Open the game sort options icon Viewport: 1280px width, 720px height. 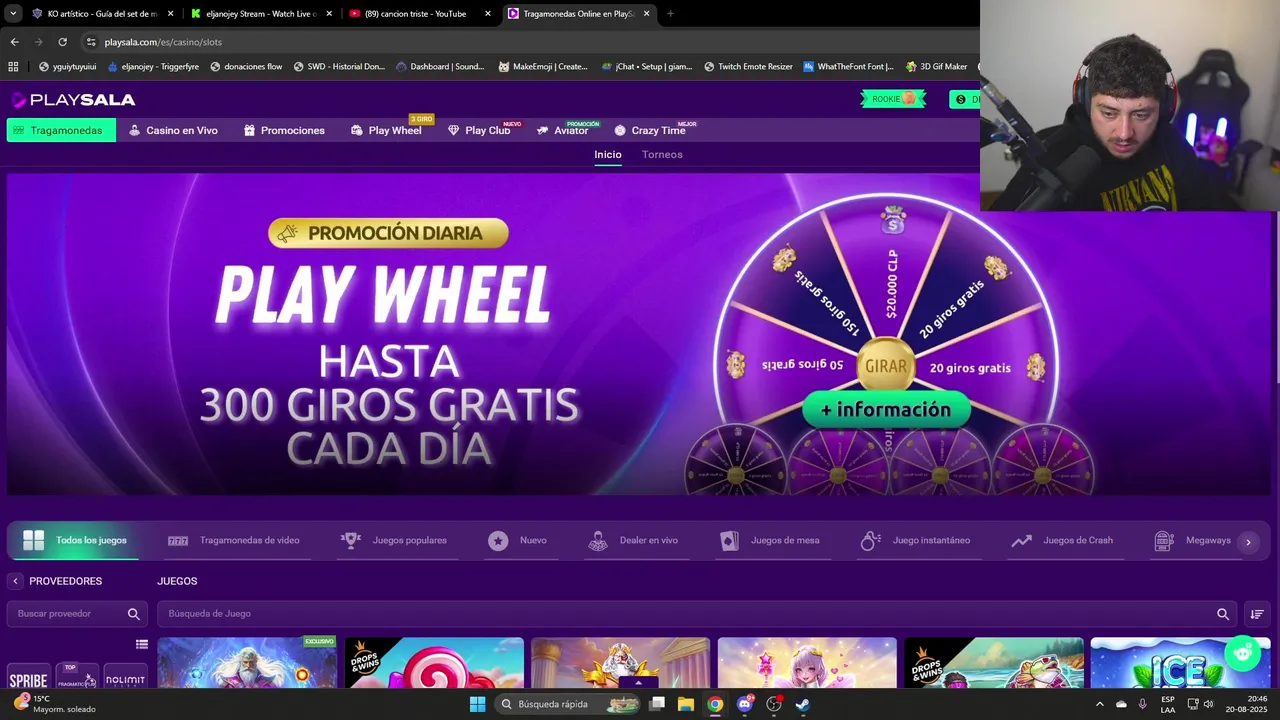[x=1257, y=614]
